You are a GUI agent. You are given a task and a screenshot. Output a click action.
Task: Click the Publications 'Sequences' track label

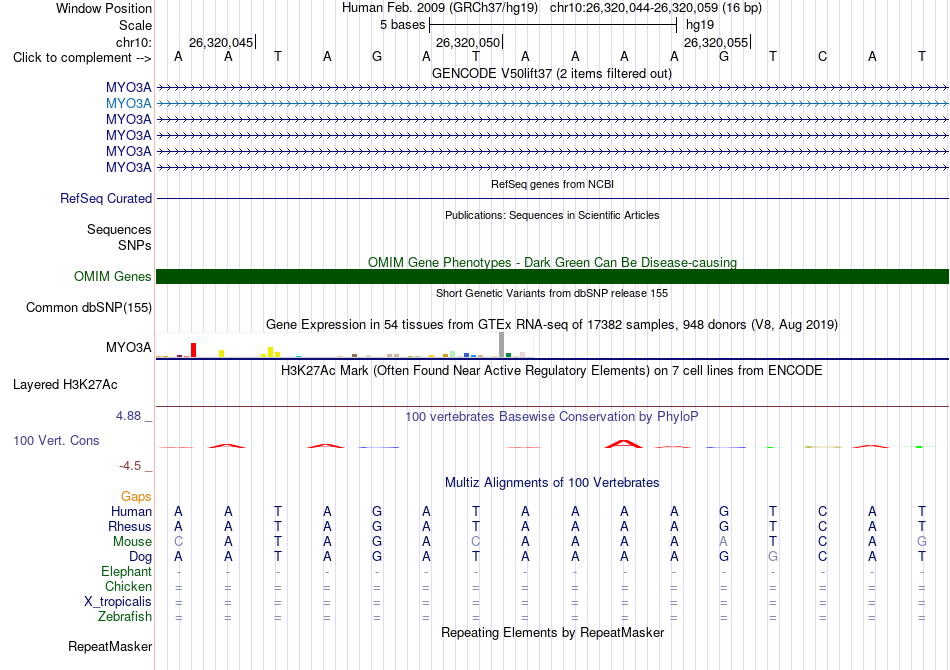[119, 230]
